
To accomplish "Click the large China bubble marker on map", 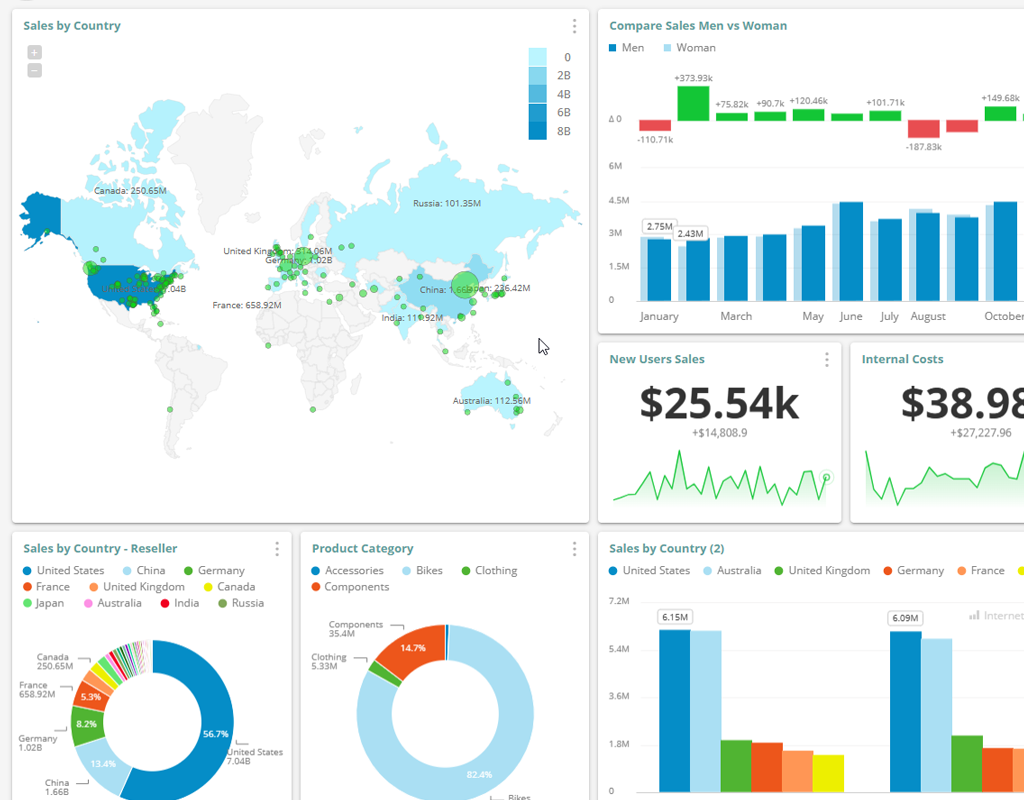I will click(x=465, y=286).
